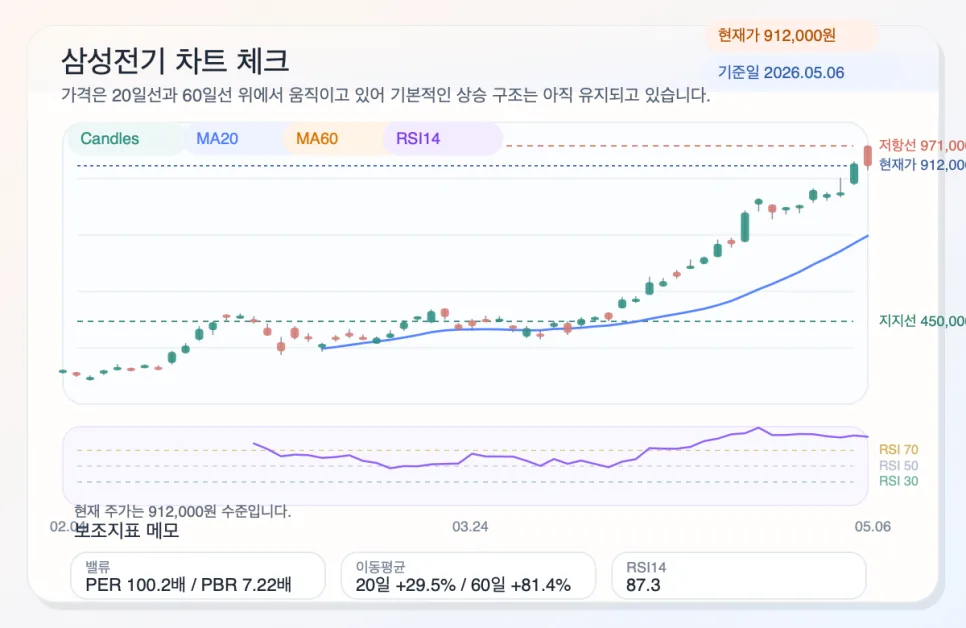
Task: Click the 현재가 912,000 label beside chart
Action: click(x=922, y=165)
